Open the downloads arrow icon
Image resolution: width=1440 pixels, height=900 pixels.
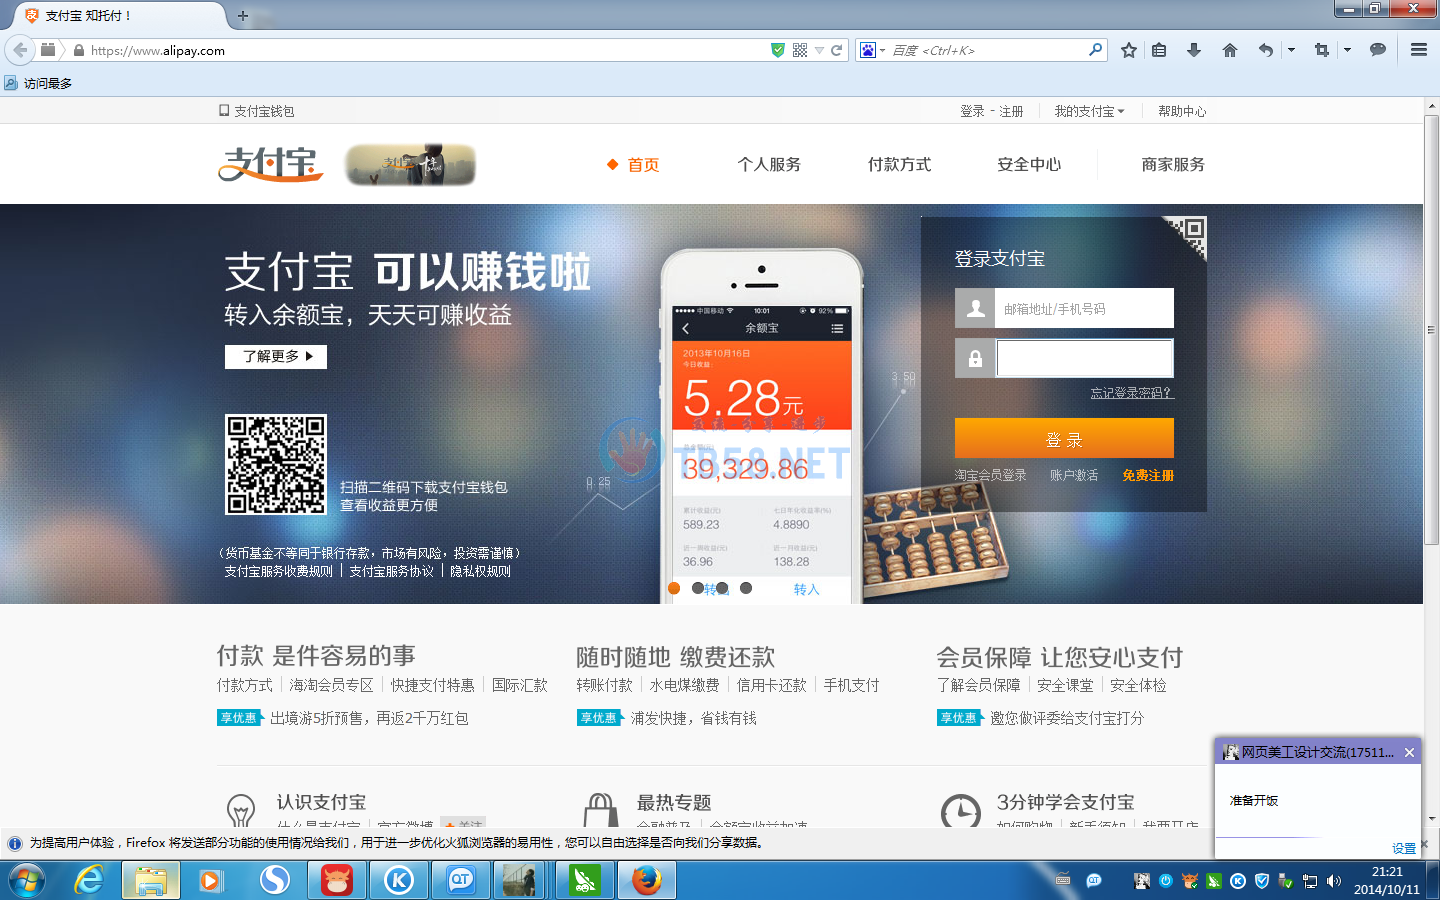(x=1194, y=50)
